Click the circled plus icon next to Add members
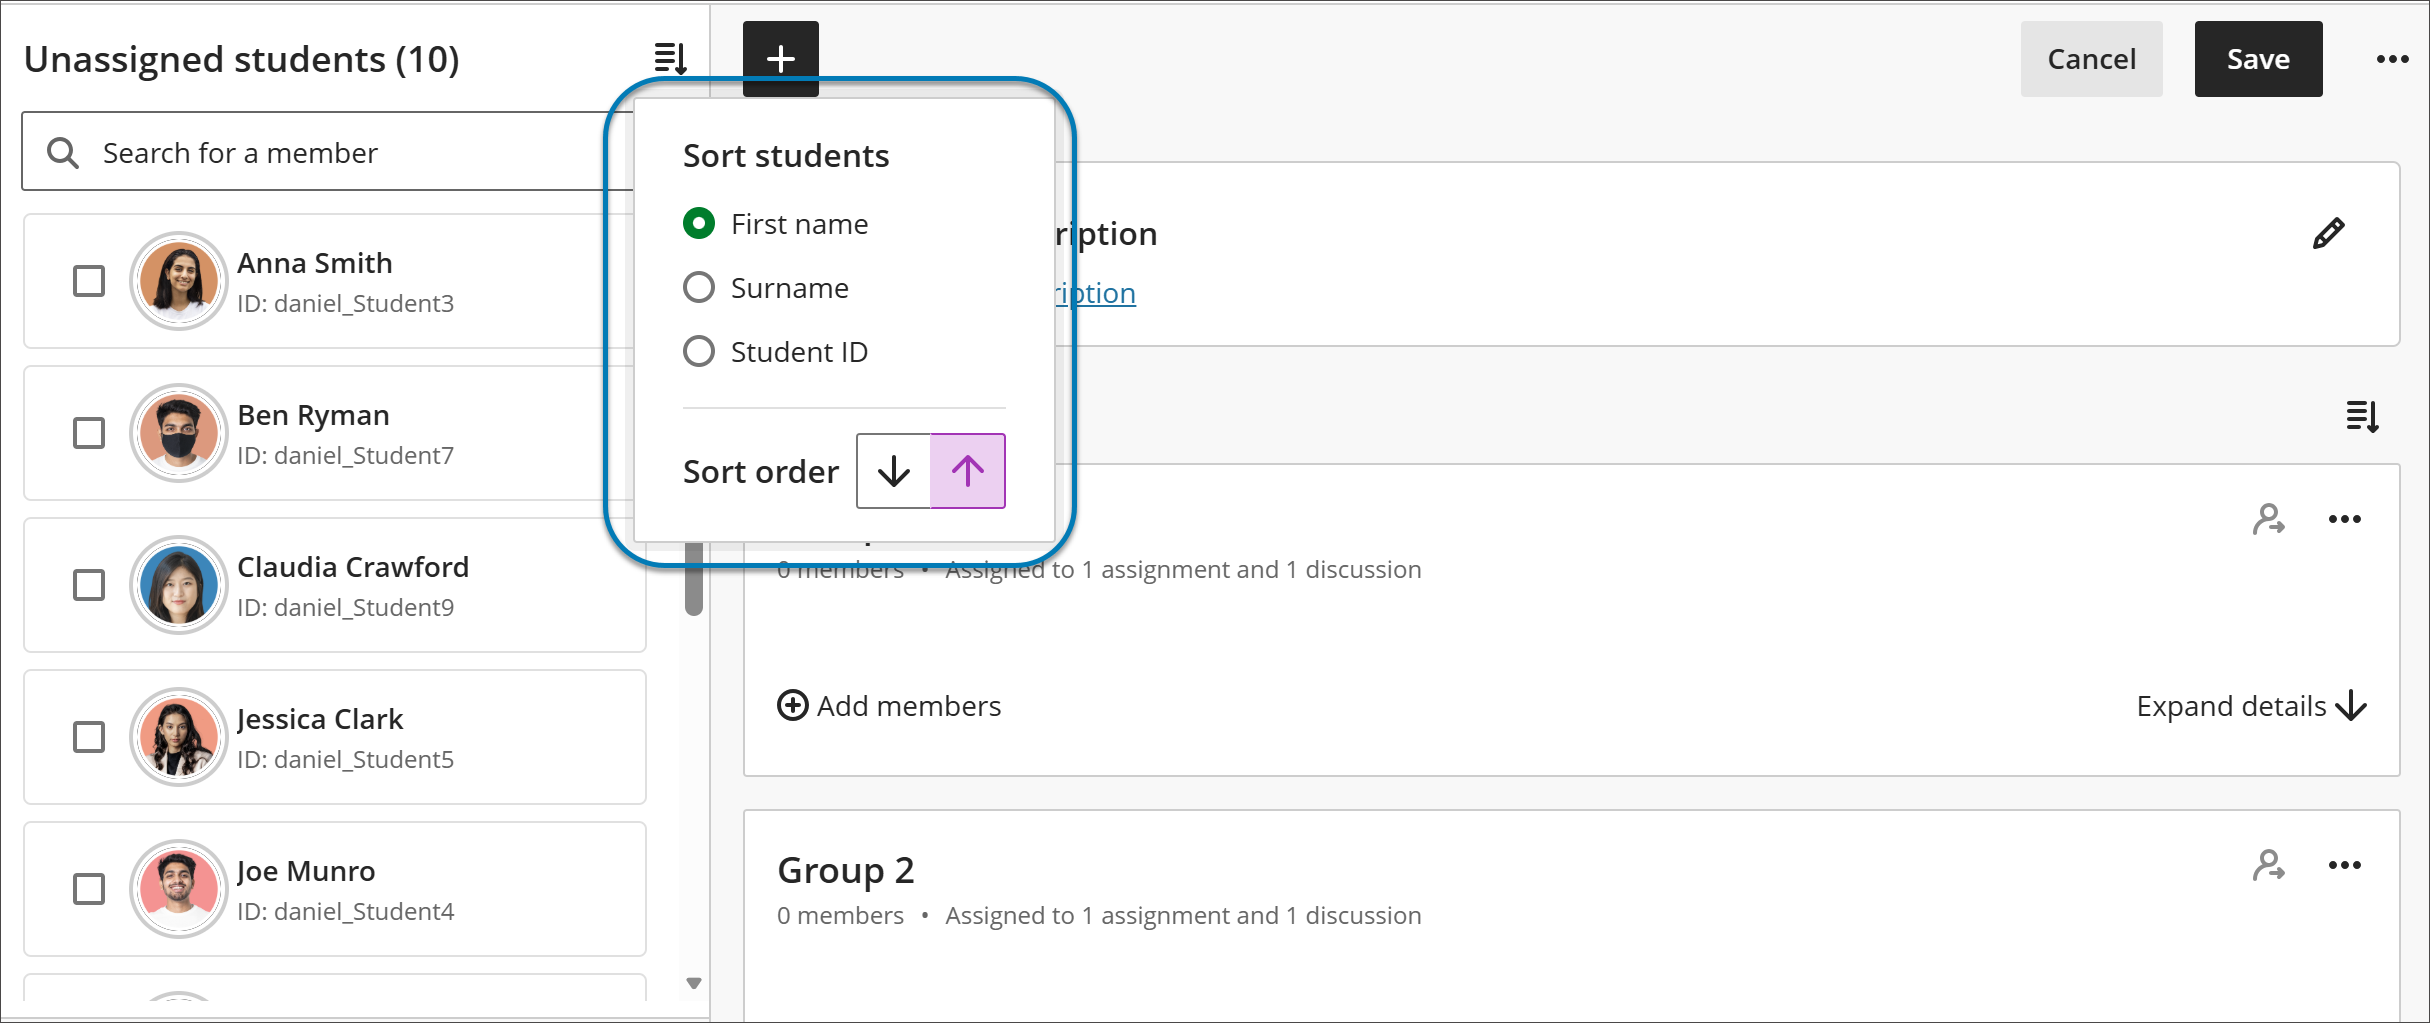This screenshot has height=1023, width=2430. click(792, 705)
